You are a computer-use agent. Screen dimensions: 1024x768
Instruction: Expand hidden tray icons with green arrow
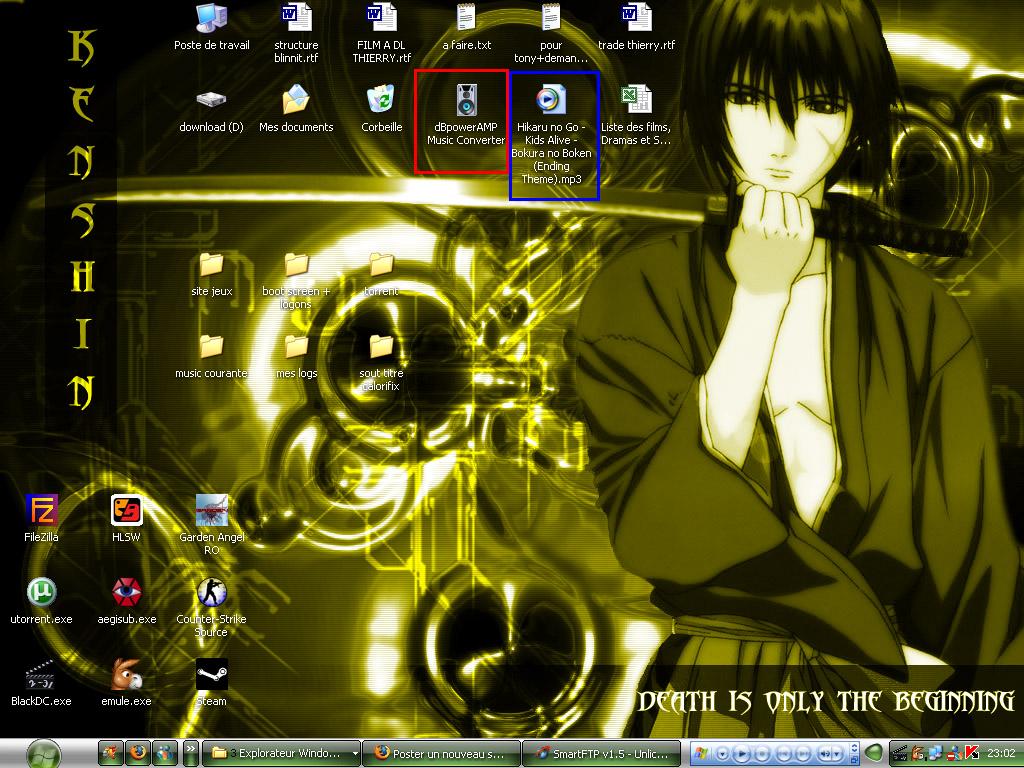tap(874, 753)
